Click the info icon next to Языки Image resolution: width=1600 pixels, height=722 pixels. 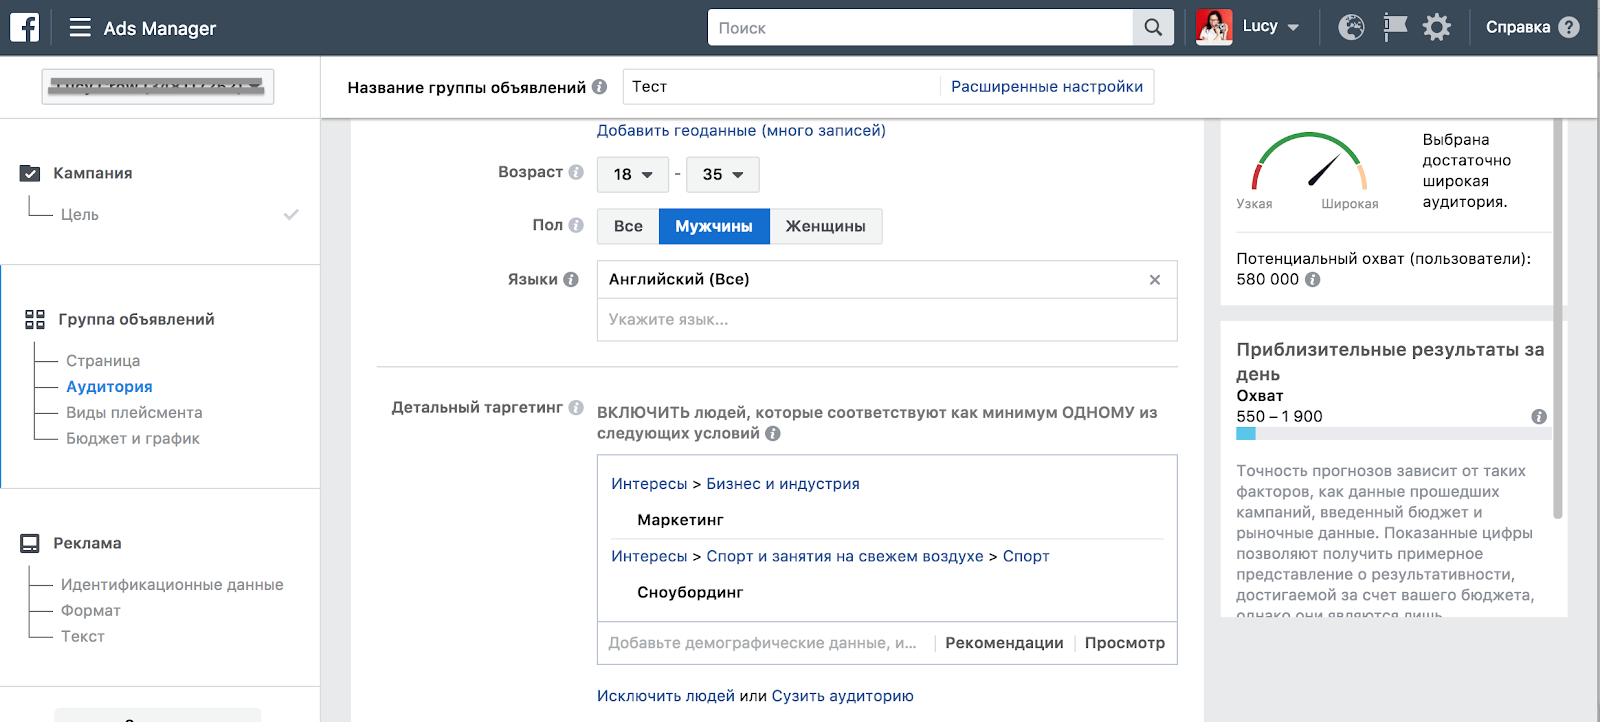point(571,279)
